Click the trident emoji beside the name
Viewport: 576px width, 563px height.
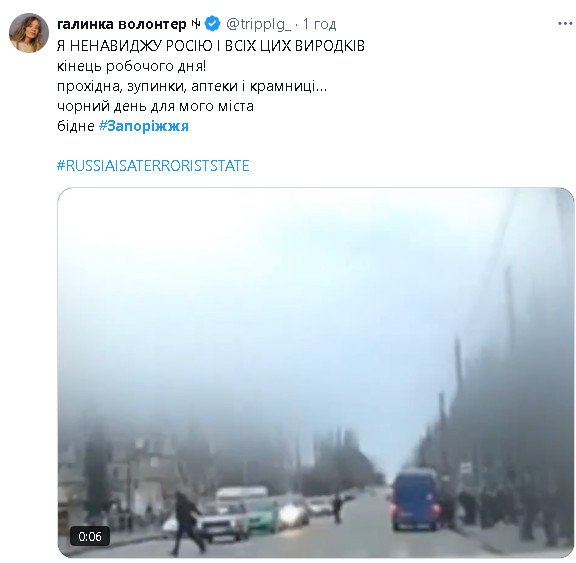tap(195, 24)
